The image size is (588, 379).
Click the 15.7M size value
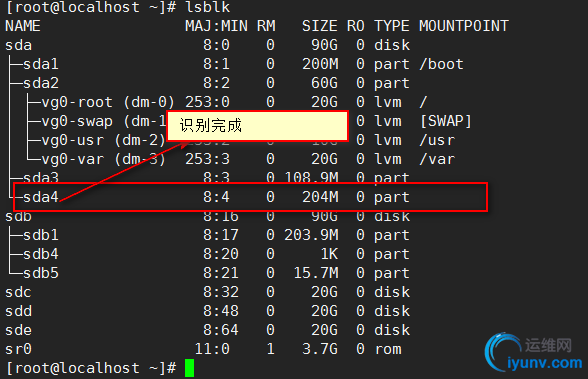point(316,273)
